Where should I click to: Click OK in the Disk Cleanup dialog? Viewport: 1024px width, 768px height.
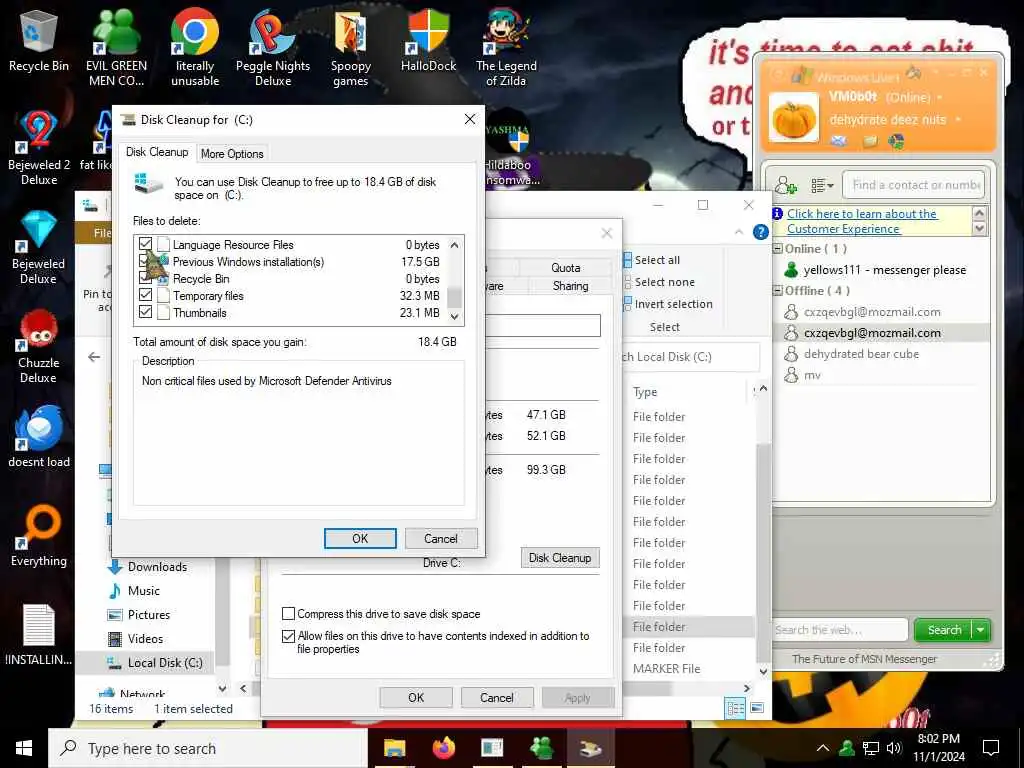[x=360, y=538]
